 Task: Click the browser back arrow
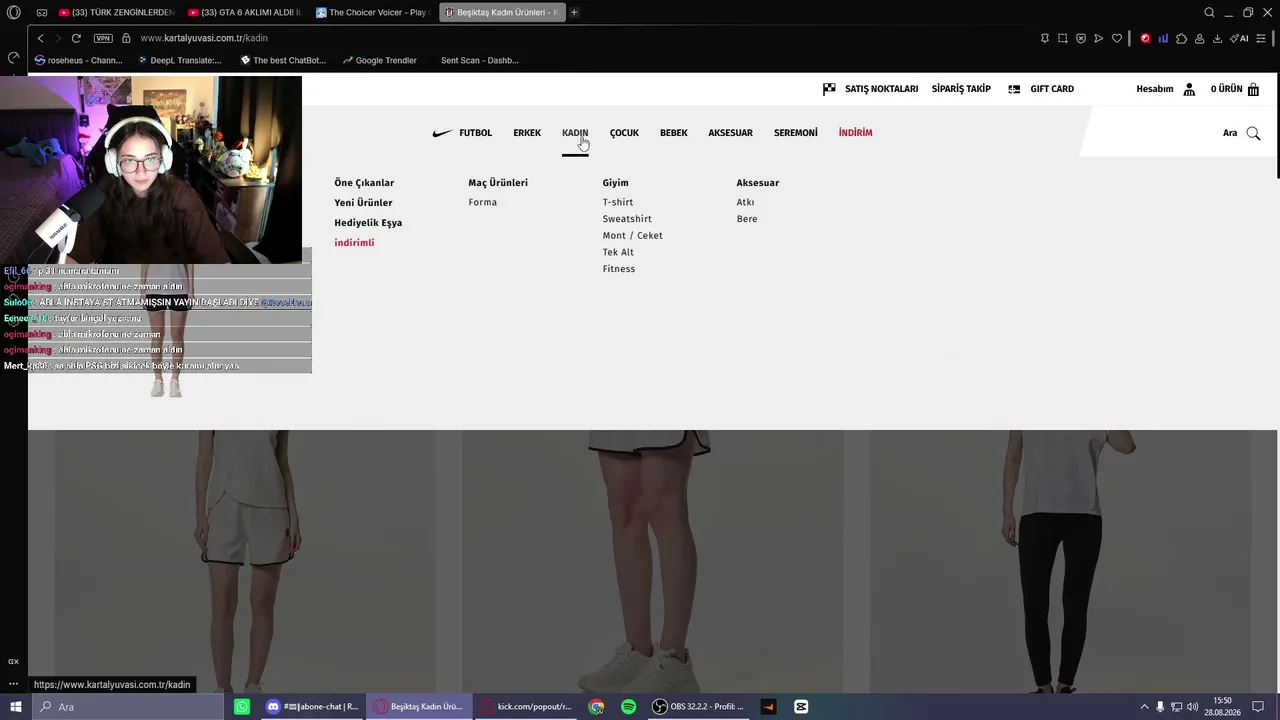pos(40,38)
